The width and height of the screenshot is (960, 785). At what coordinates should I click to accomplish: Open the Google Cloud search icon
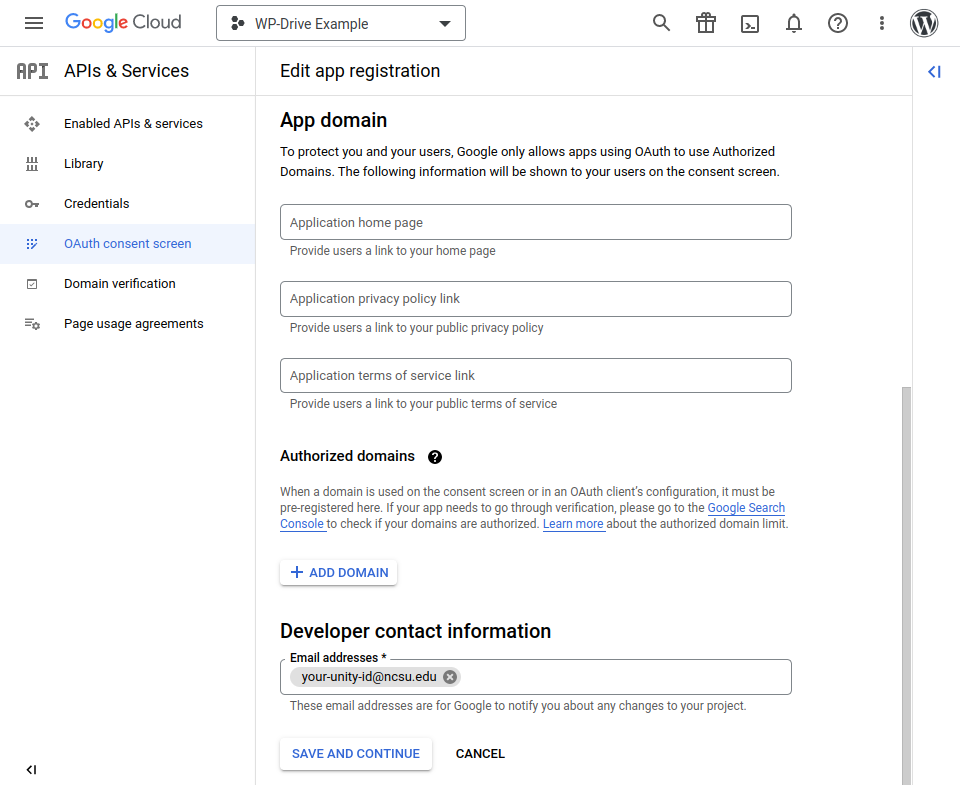tap(661, 22)
